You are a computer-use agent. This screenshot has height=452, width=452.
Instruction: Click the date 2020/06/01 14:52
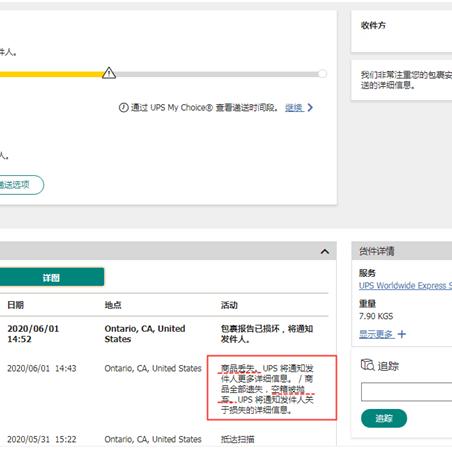point(33,334)
